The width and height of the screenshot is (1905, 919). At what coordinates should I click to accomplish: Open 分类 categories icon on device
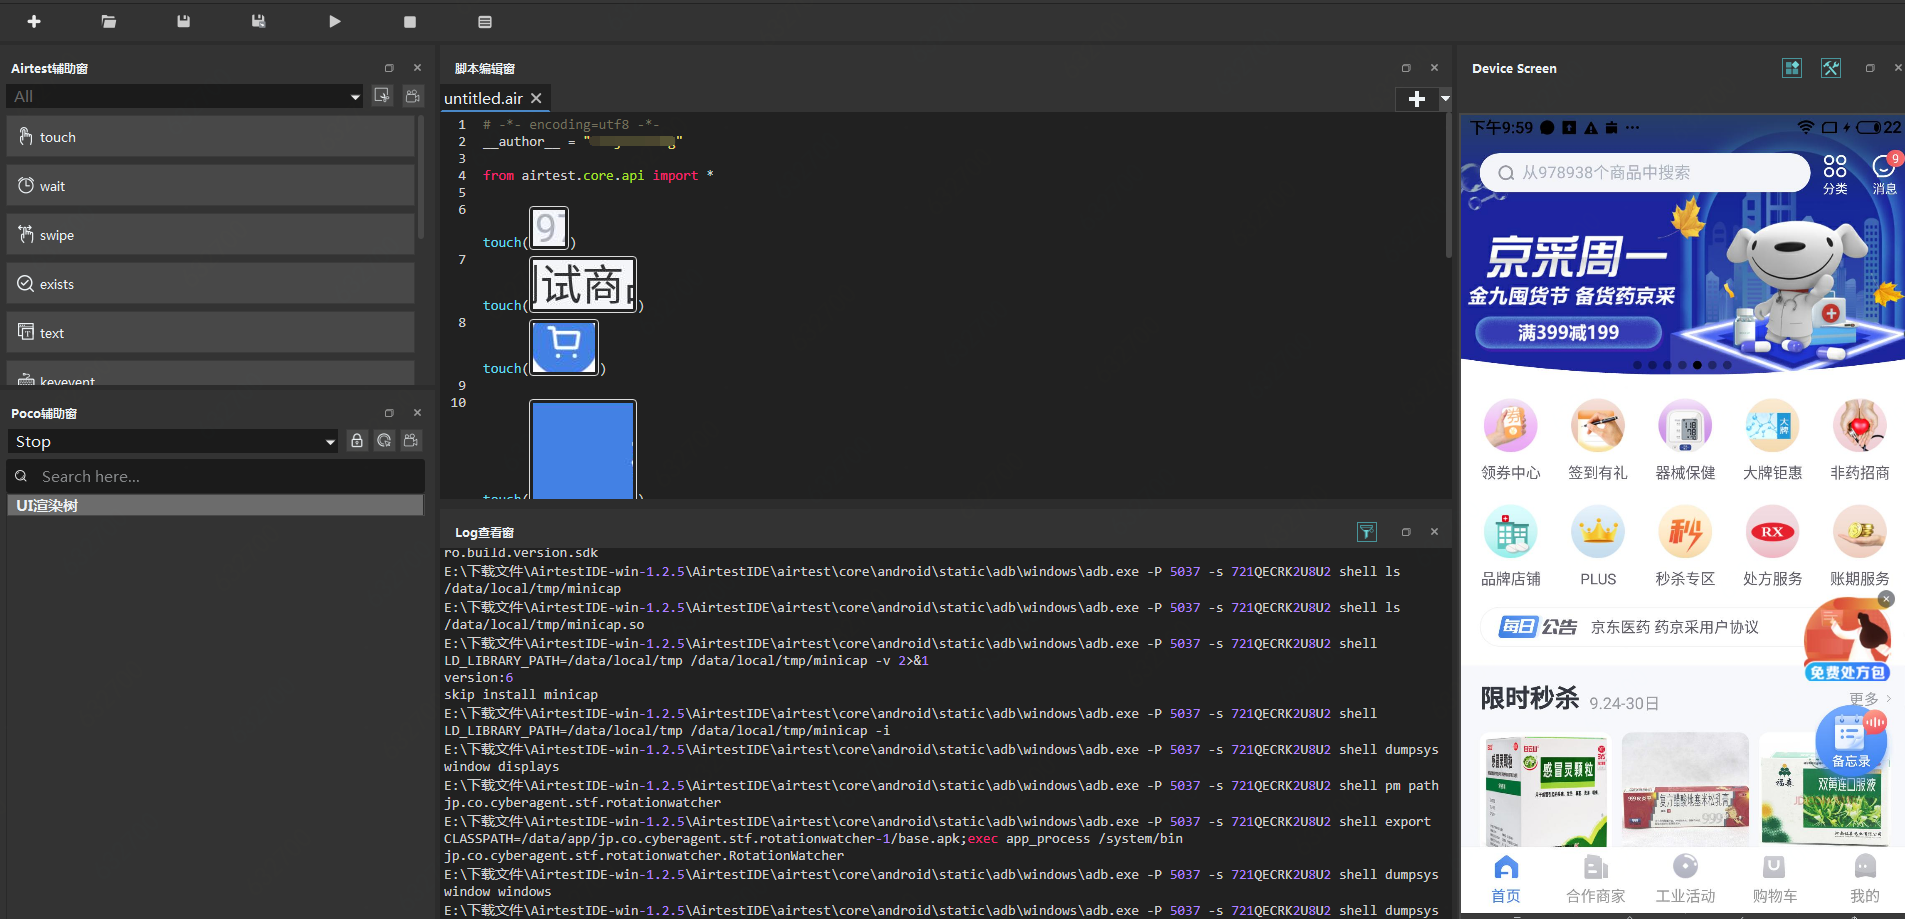tap(1835, 174)
